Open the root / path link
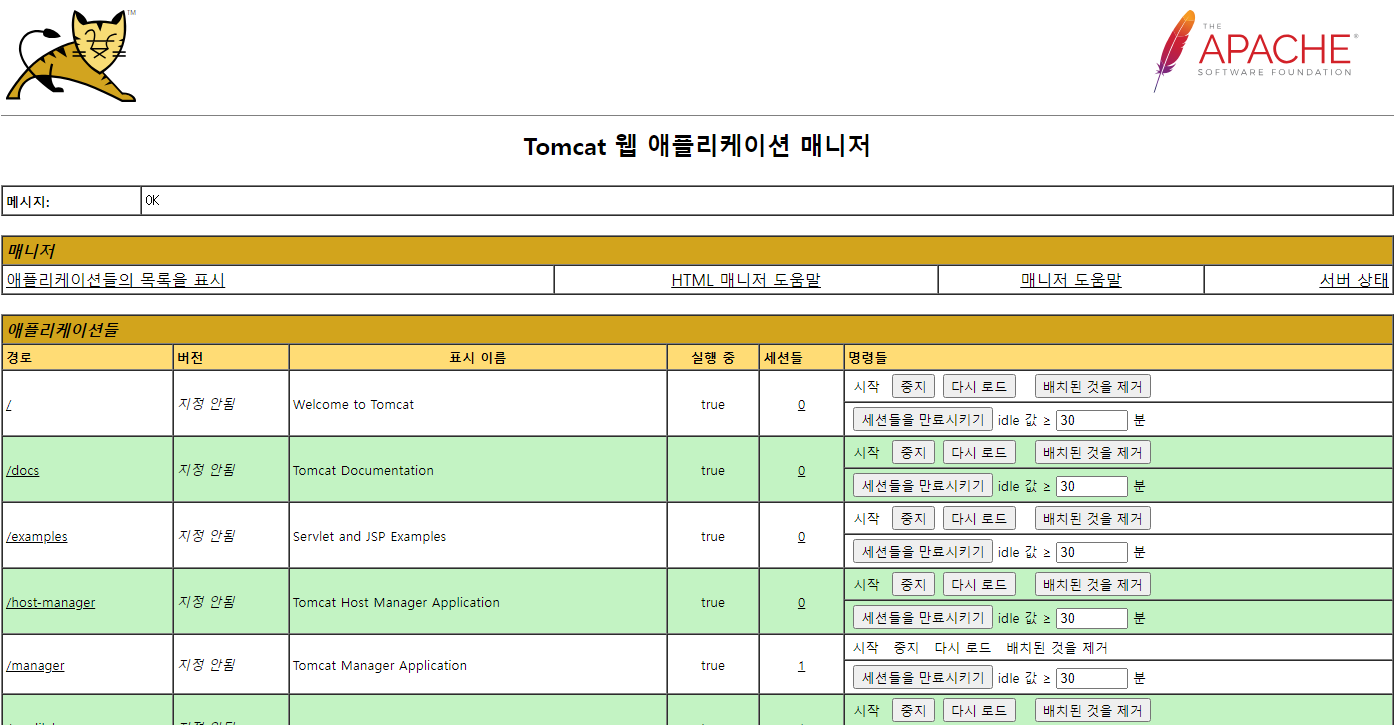This screenshot has height=725, width=1398. 9,405
